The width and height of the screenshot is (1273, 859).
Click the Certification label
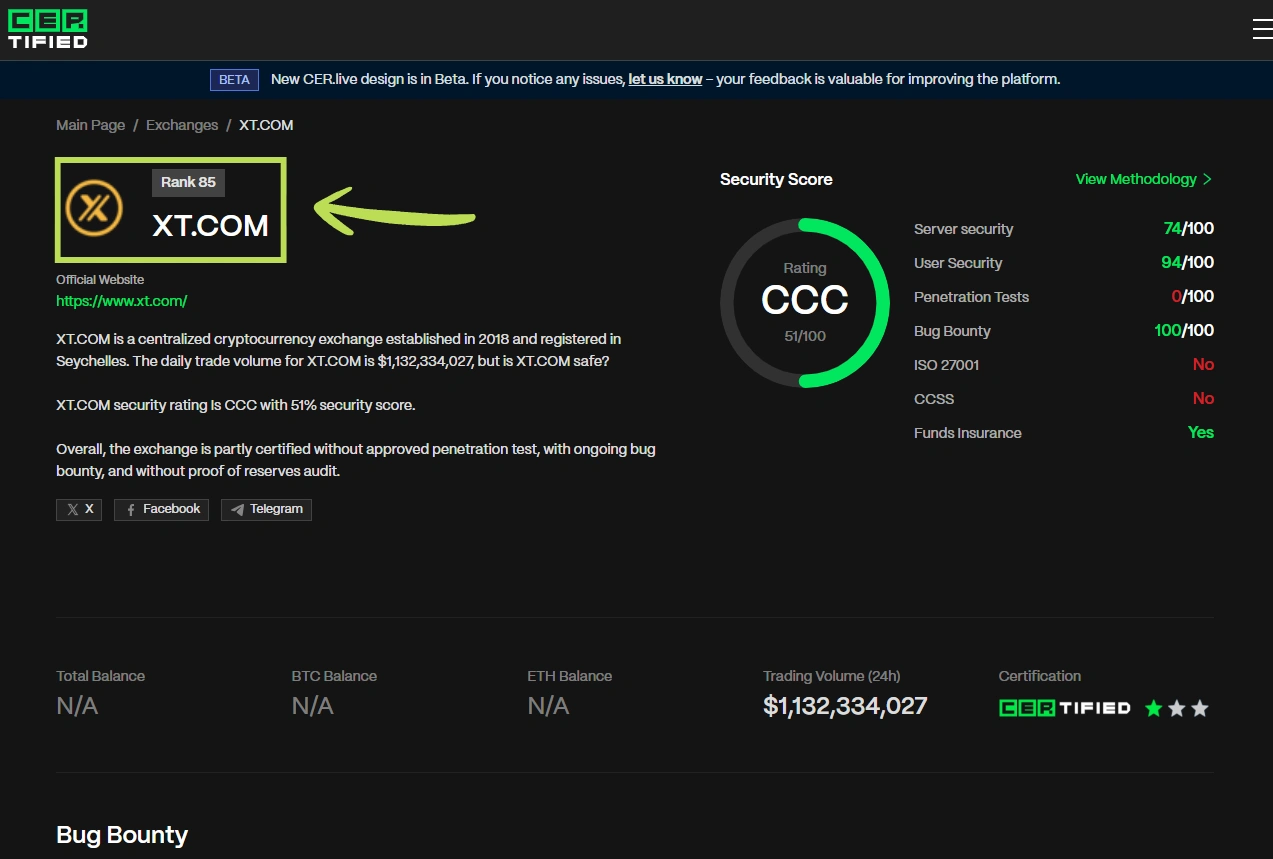click(x=1040, y=676)
